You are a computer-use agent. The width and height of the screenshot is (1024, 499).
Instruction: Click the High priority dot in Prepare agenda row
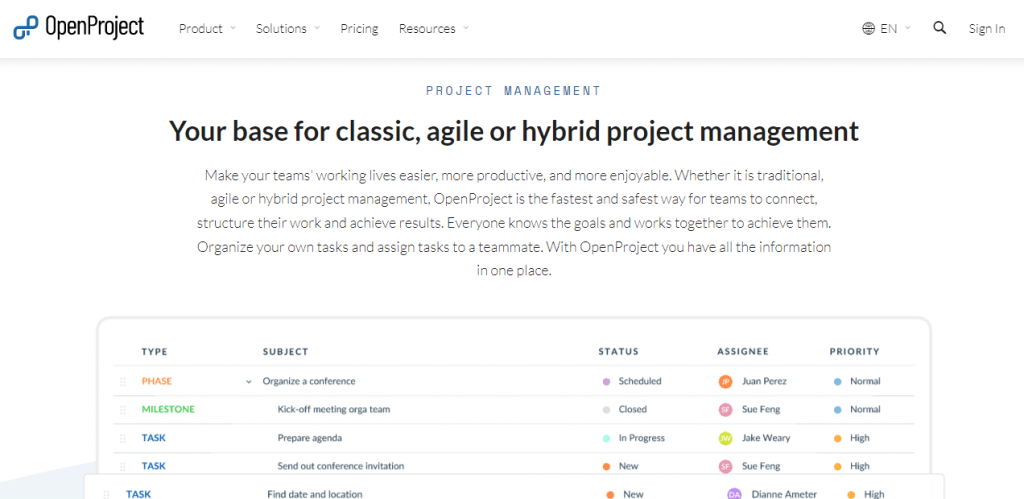click(837, 438)
